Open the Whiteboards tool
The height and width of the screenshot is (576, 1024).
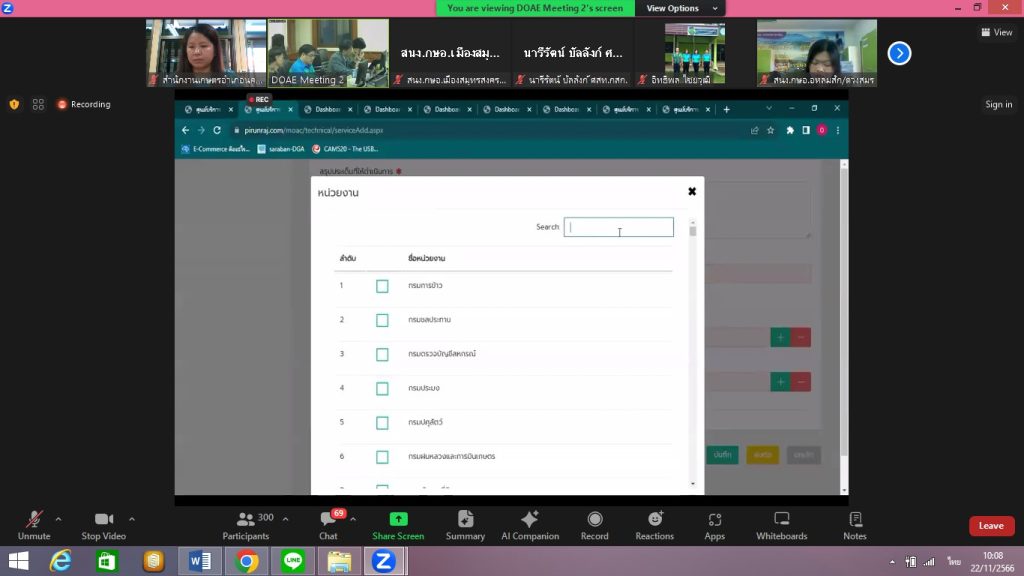coord(781,520)
